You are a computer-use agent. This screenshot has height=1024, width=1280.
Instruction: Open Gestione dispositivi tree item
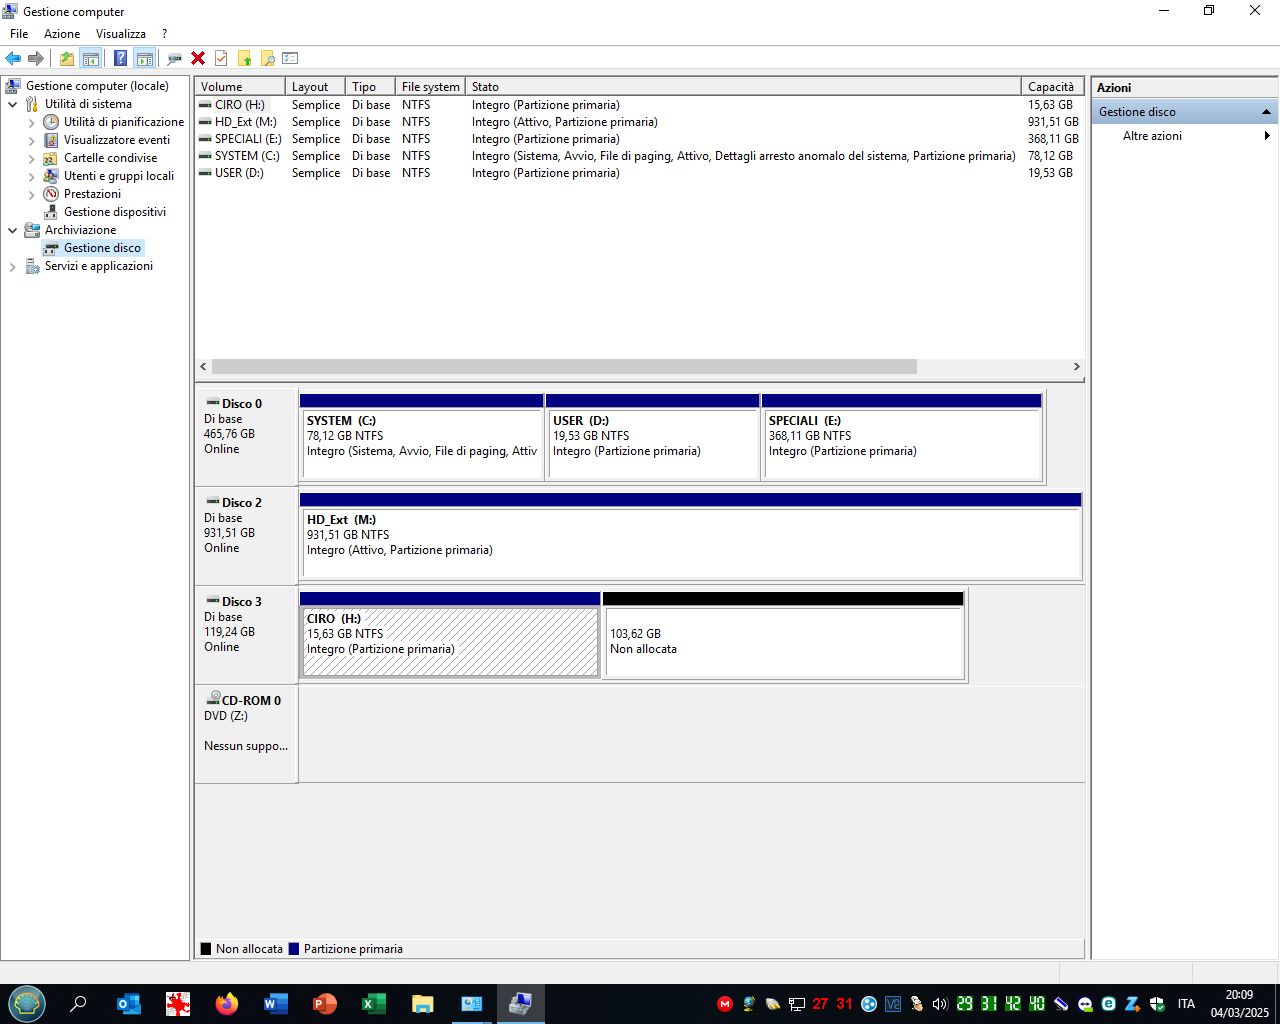(115, 212)
